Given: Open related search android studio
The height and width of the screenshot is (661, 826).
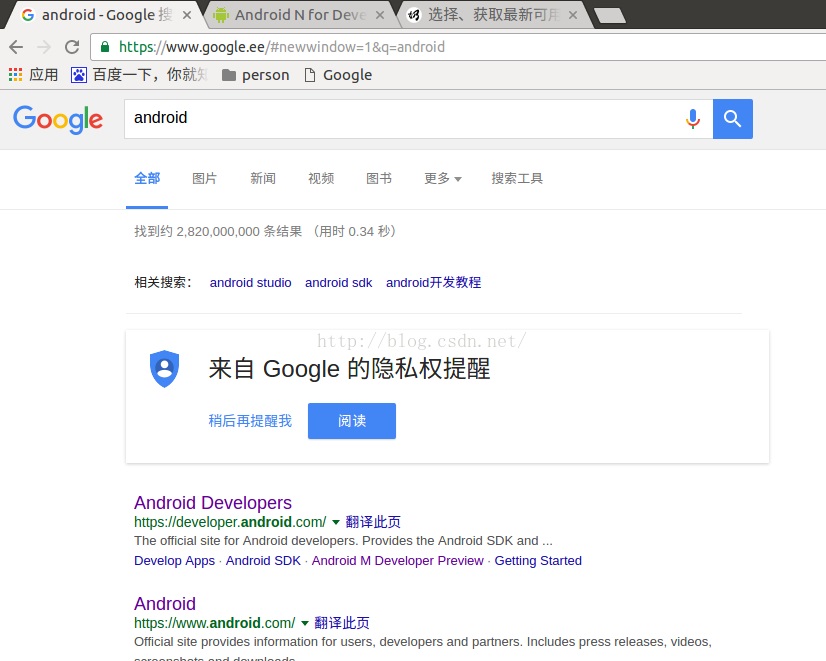Looking at the screenshot, I should (250, 283).
